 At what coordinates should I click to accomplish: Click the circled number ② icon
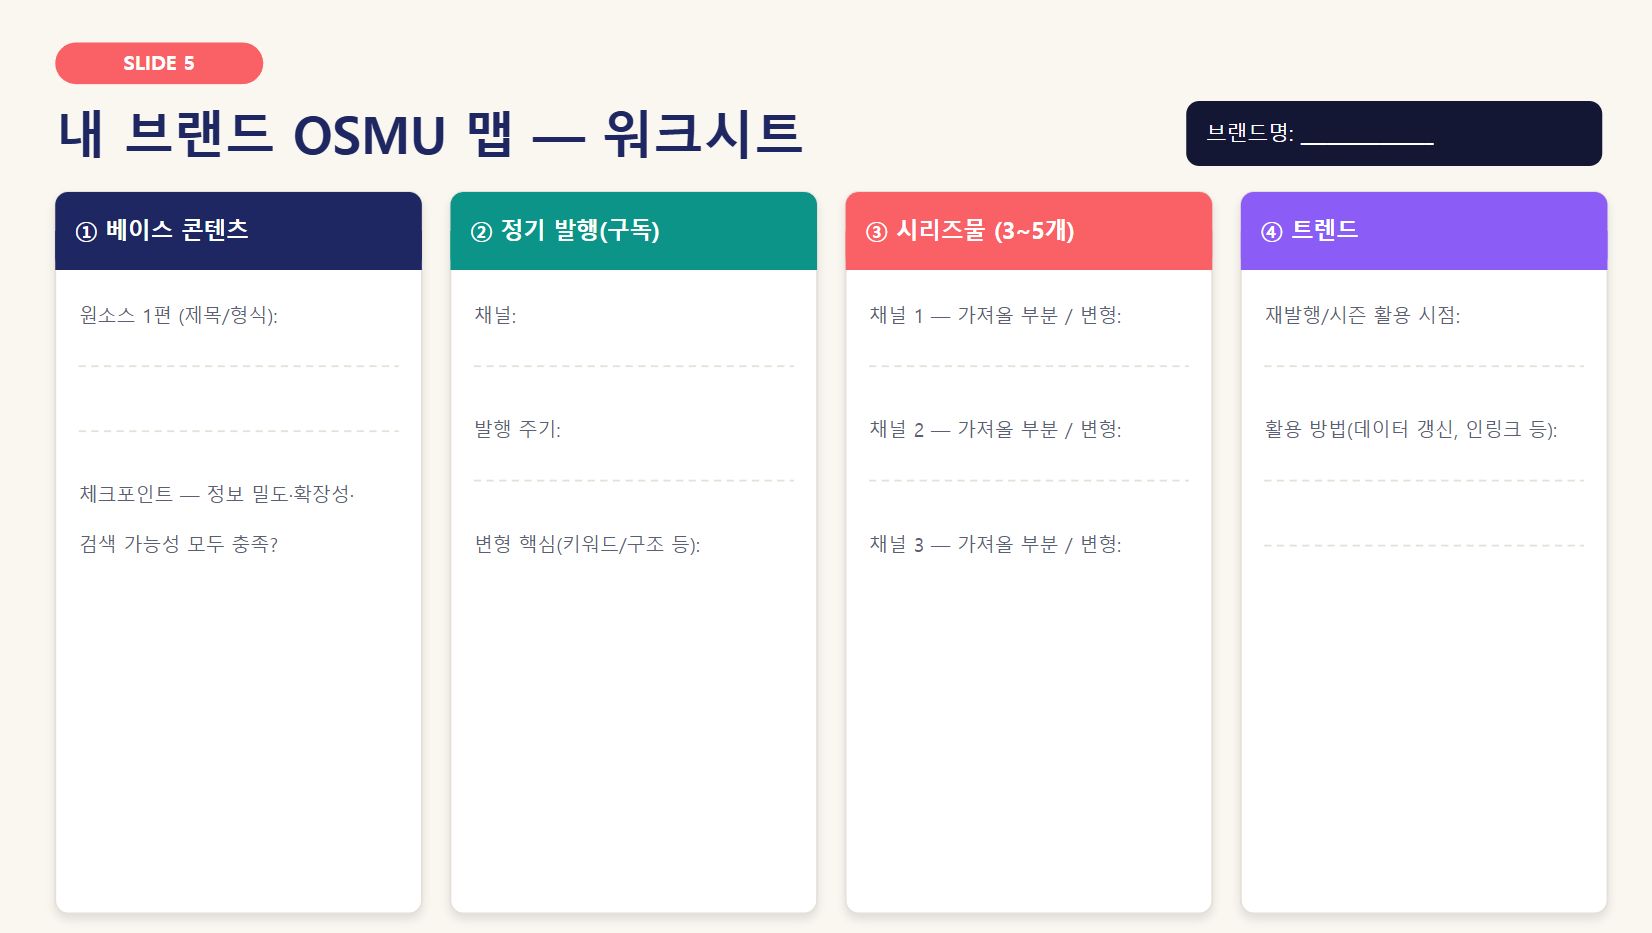click(481, 232)
